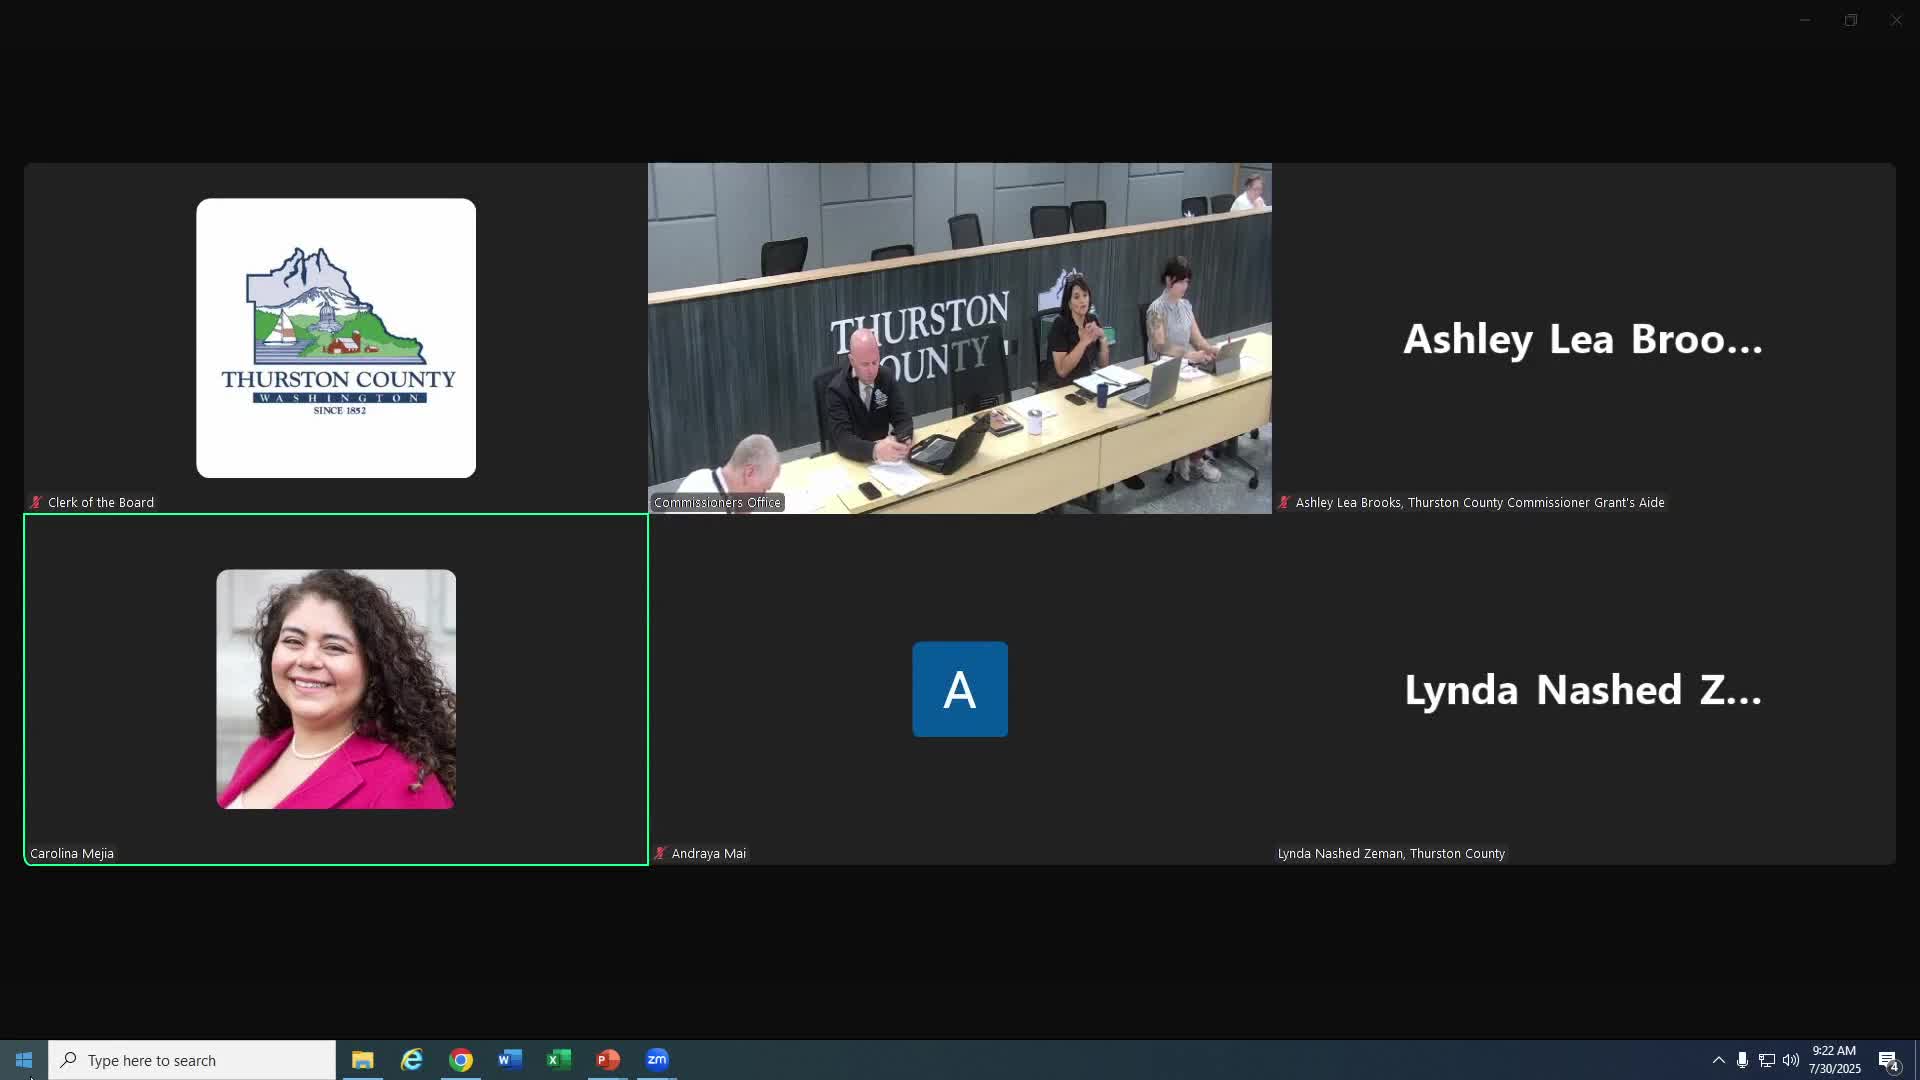Open PowerPoint from the taskbar

pos(608,1060)
